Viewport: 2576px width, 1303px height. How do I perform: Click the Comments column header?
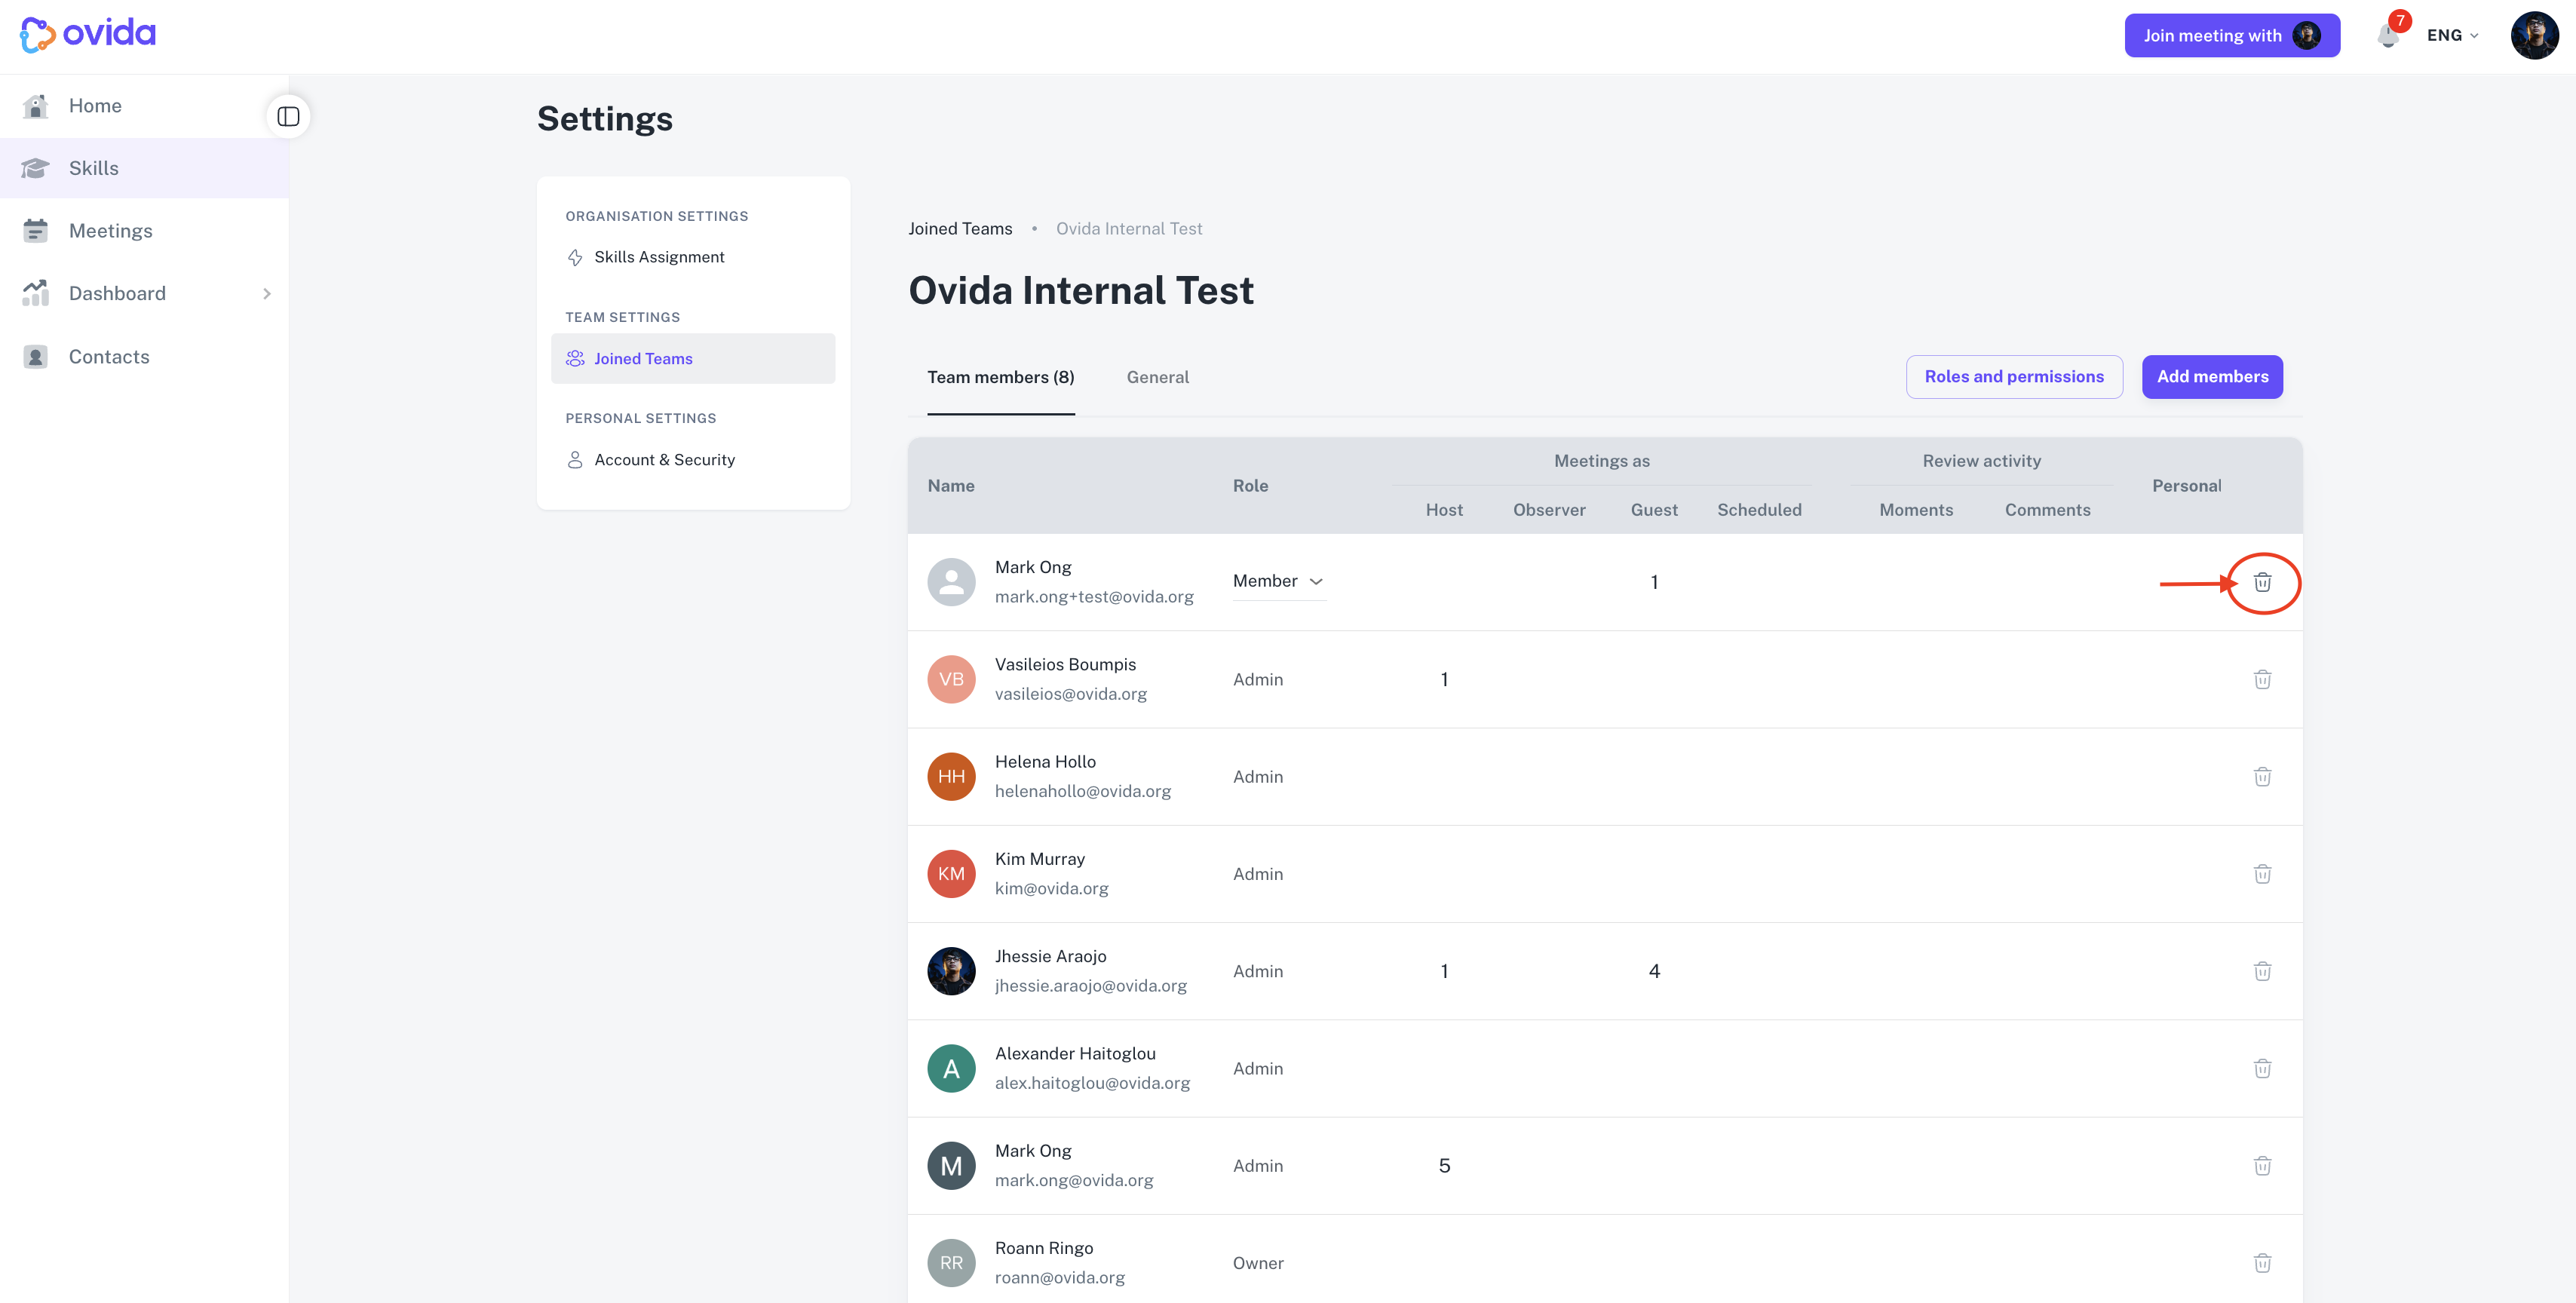(2047, 510)
